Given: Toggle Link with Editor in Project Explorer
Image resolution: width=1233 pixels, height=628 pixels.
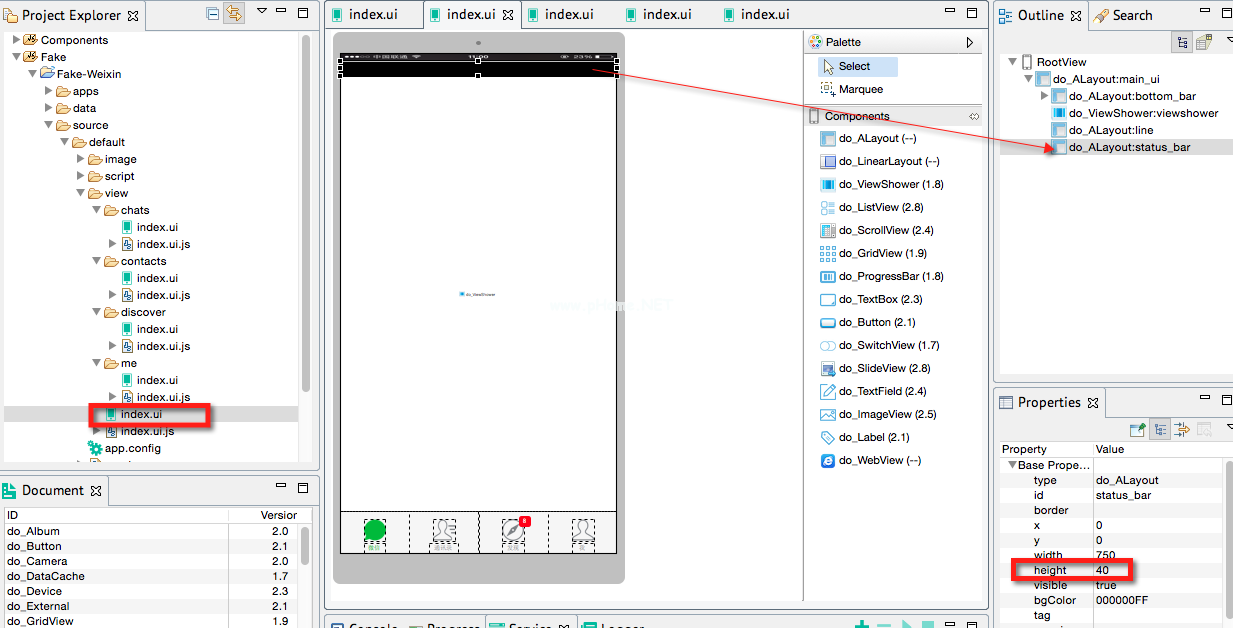Looking at the screenshot, I should (234, 14).
